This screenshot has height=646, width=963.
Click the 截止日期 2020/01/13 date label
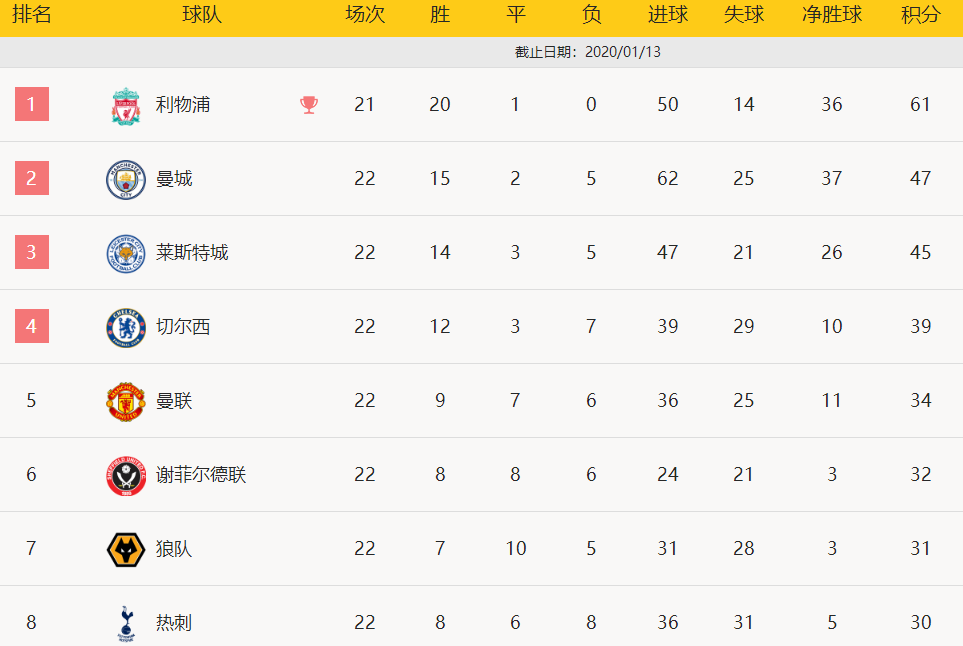(588, 52)
